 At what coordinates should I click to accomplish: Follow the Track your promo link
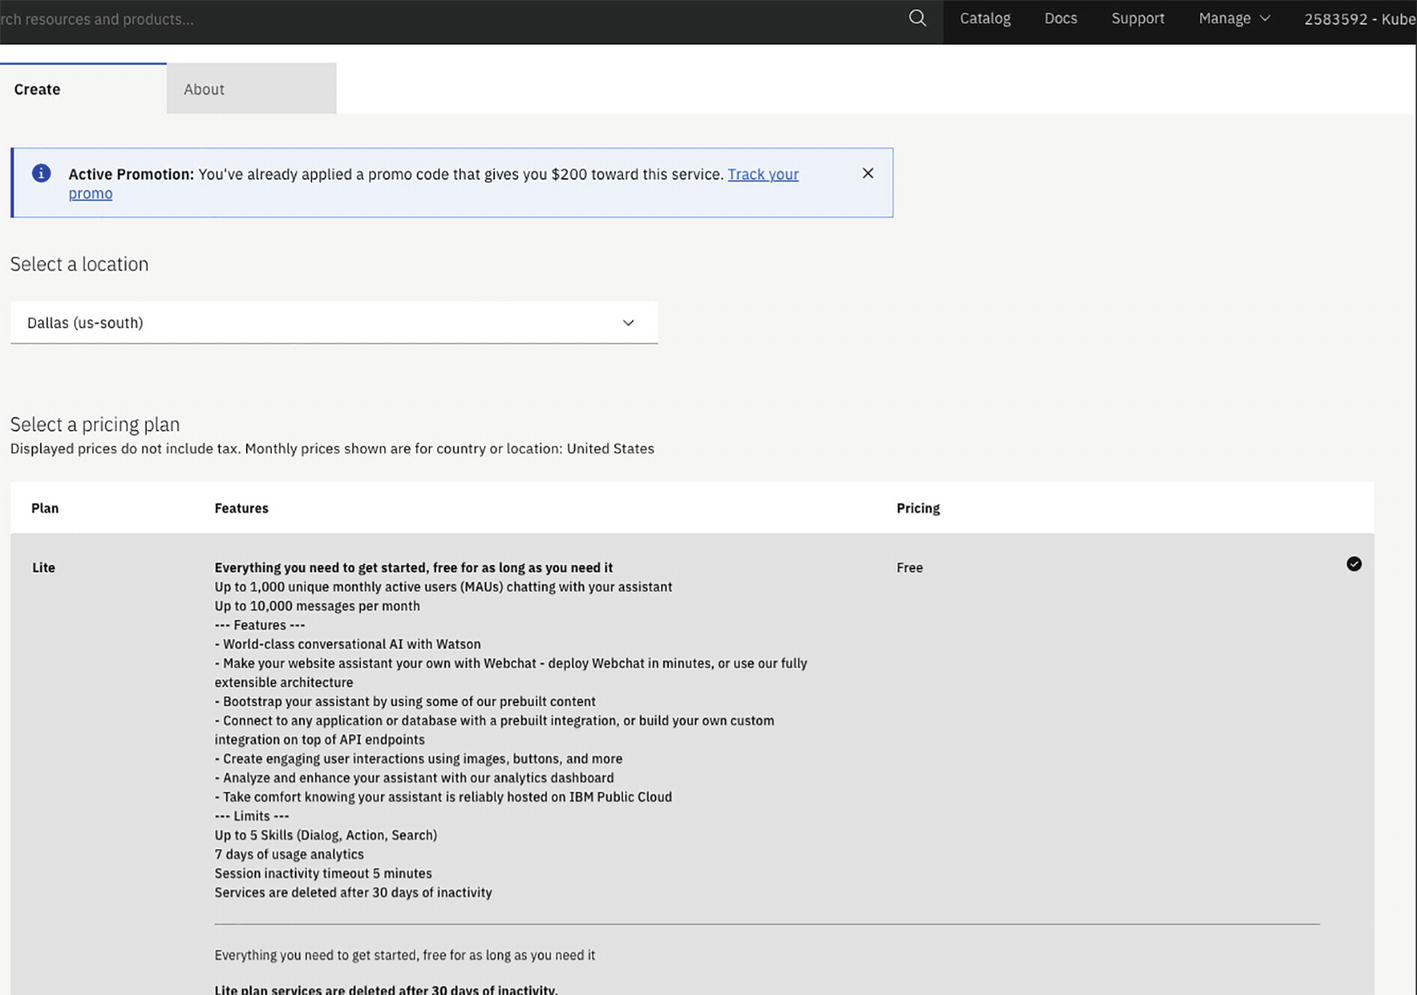click(762, 174)
